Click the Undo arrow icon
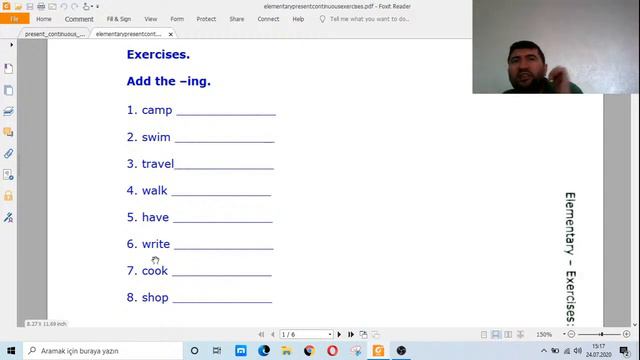Screen dimensions: 640x360 tap(64, 7)
